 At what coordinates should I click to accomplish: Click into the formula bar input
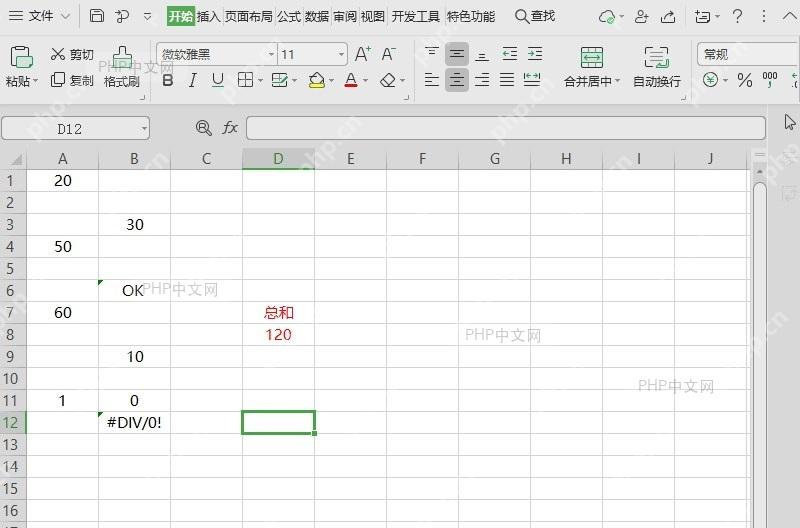506,128
